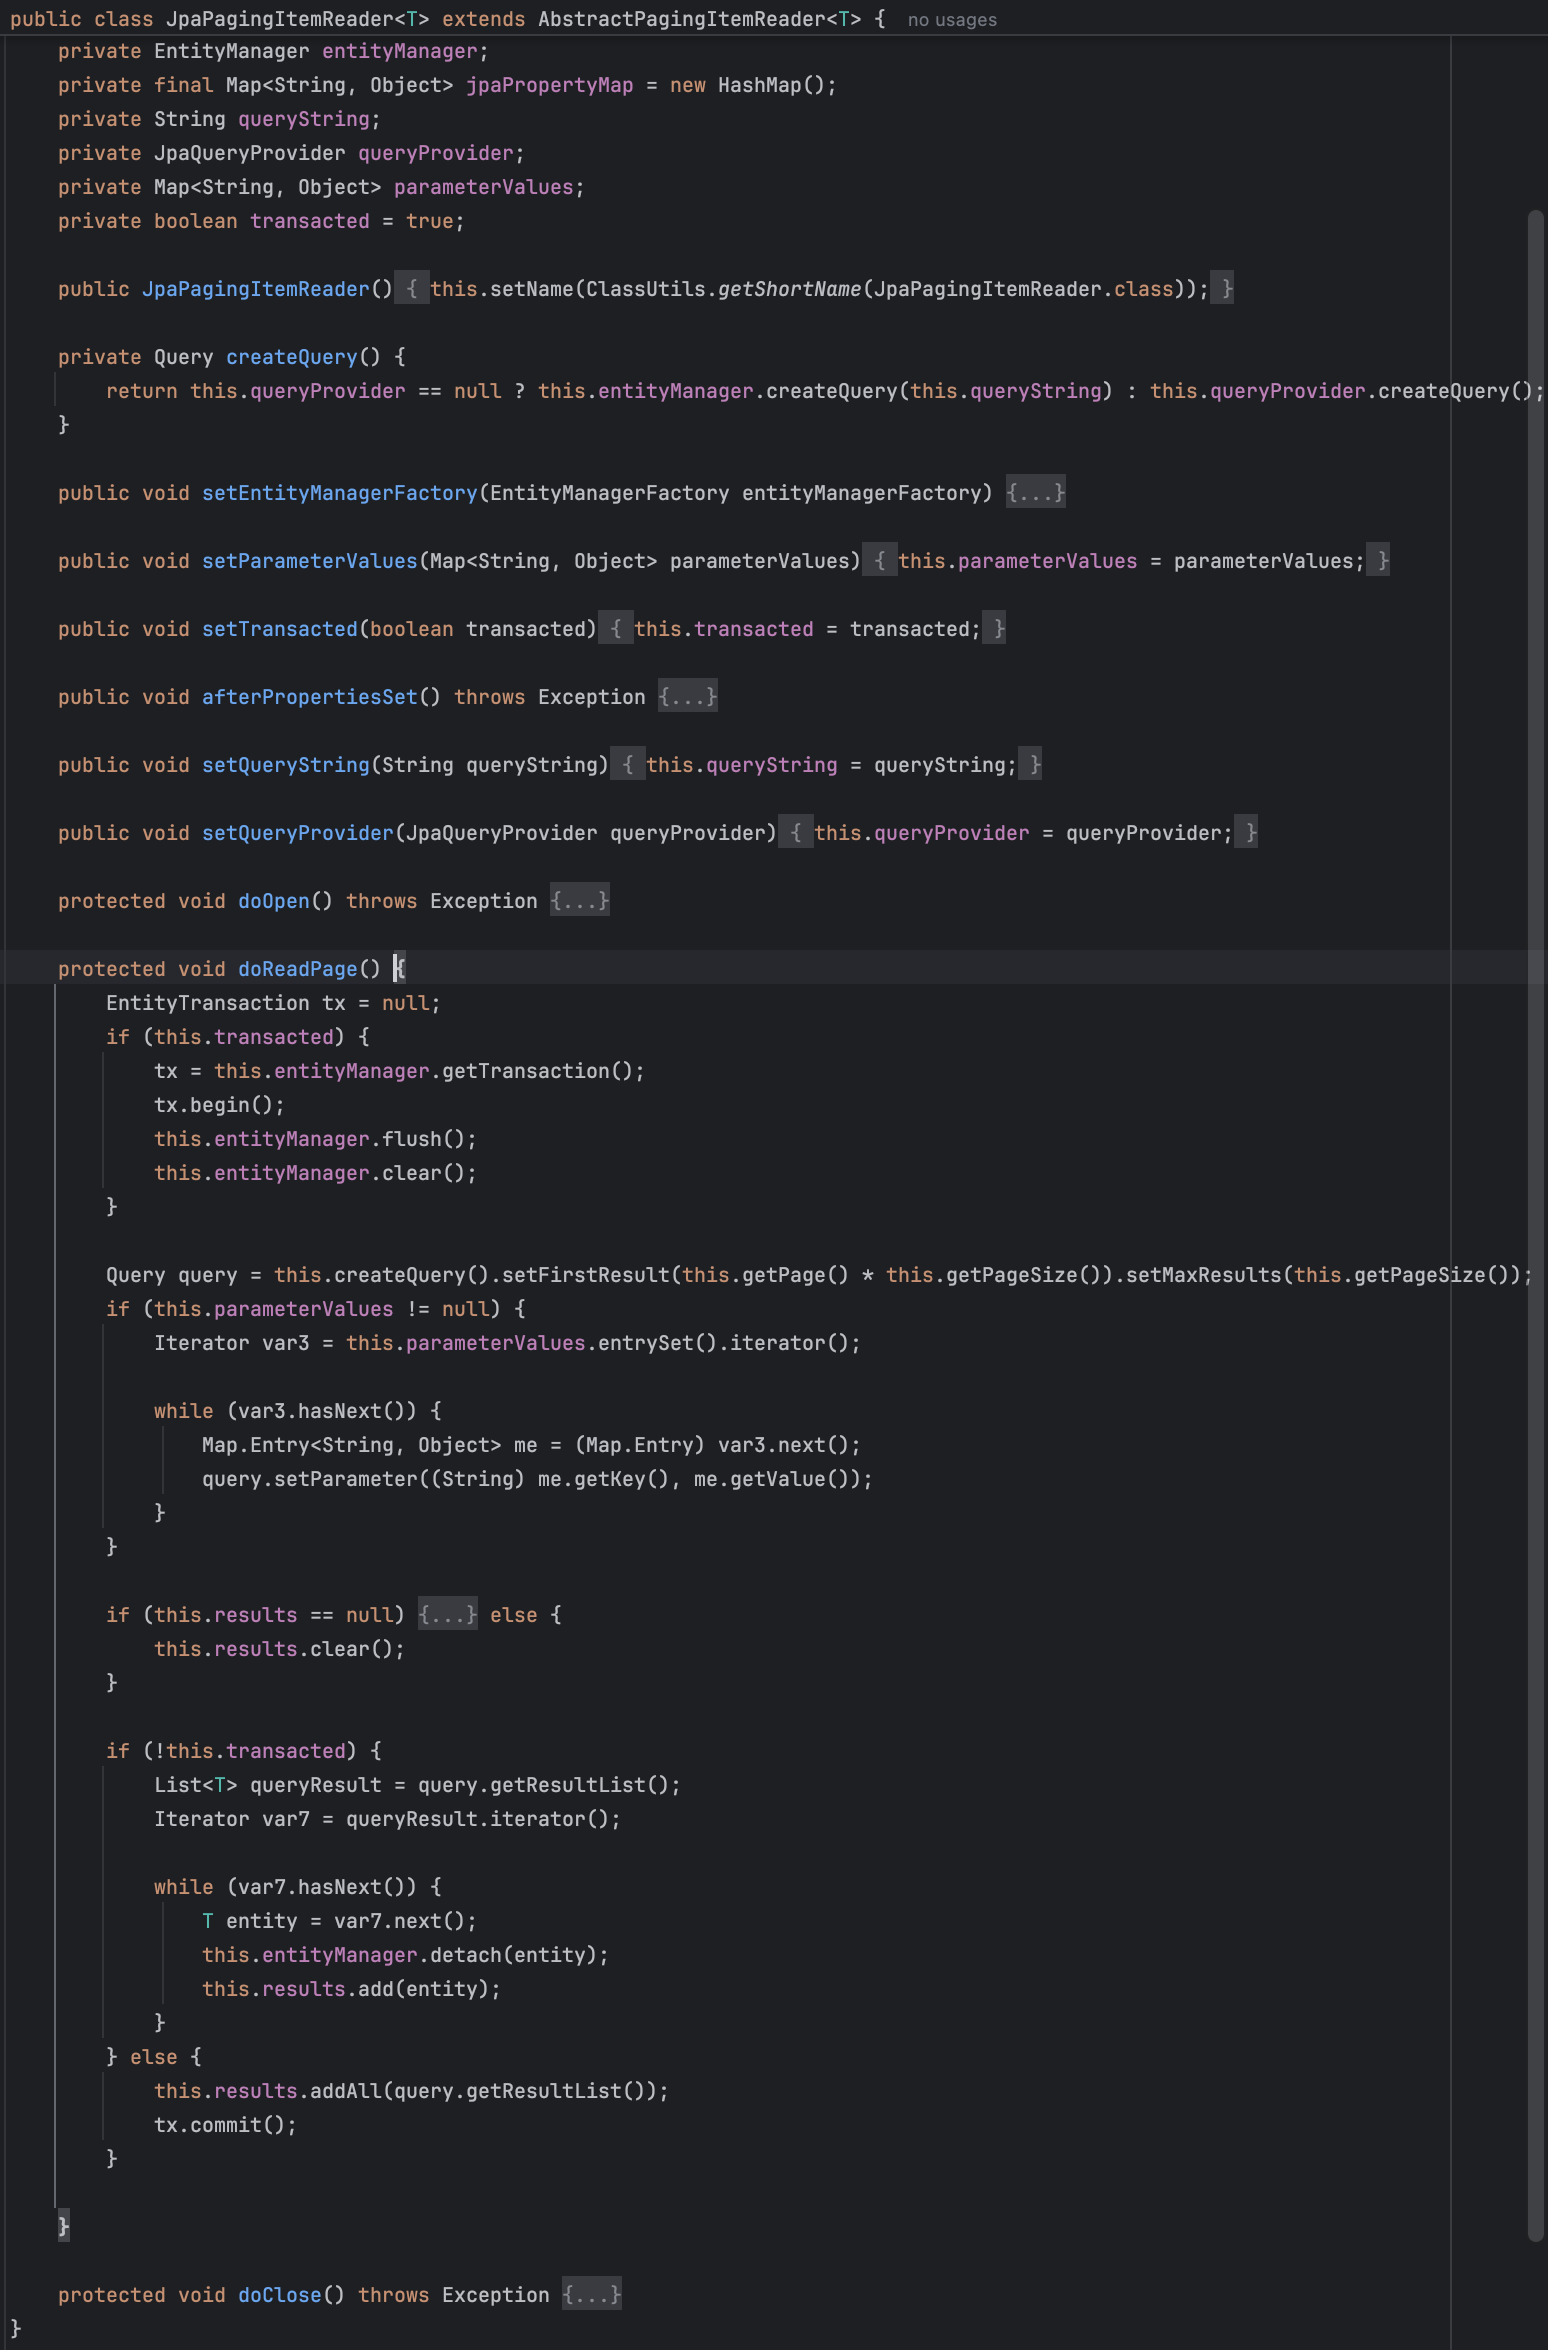Click this.results.addAll call

click(411, 2091)
